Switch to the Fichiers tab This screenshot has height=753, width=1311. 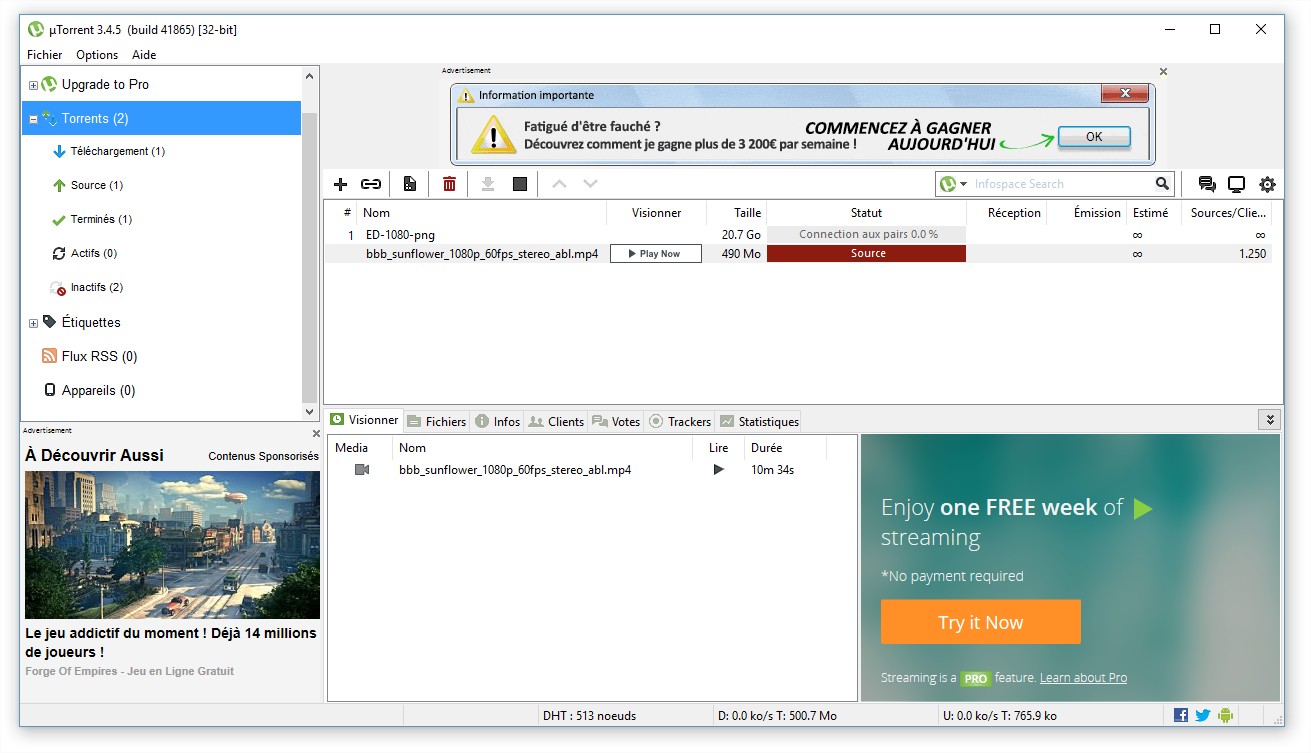click(x=437, y=421)
